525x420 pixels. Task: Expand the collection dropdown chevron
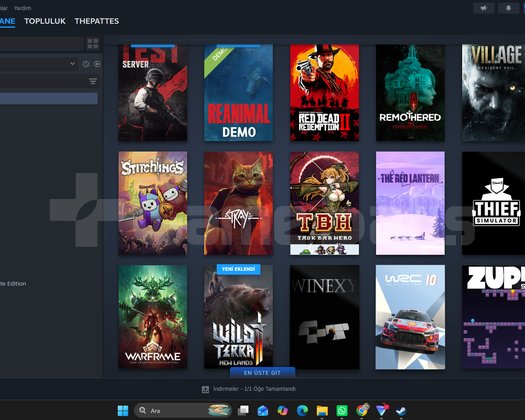point(73,64)
